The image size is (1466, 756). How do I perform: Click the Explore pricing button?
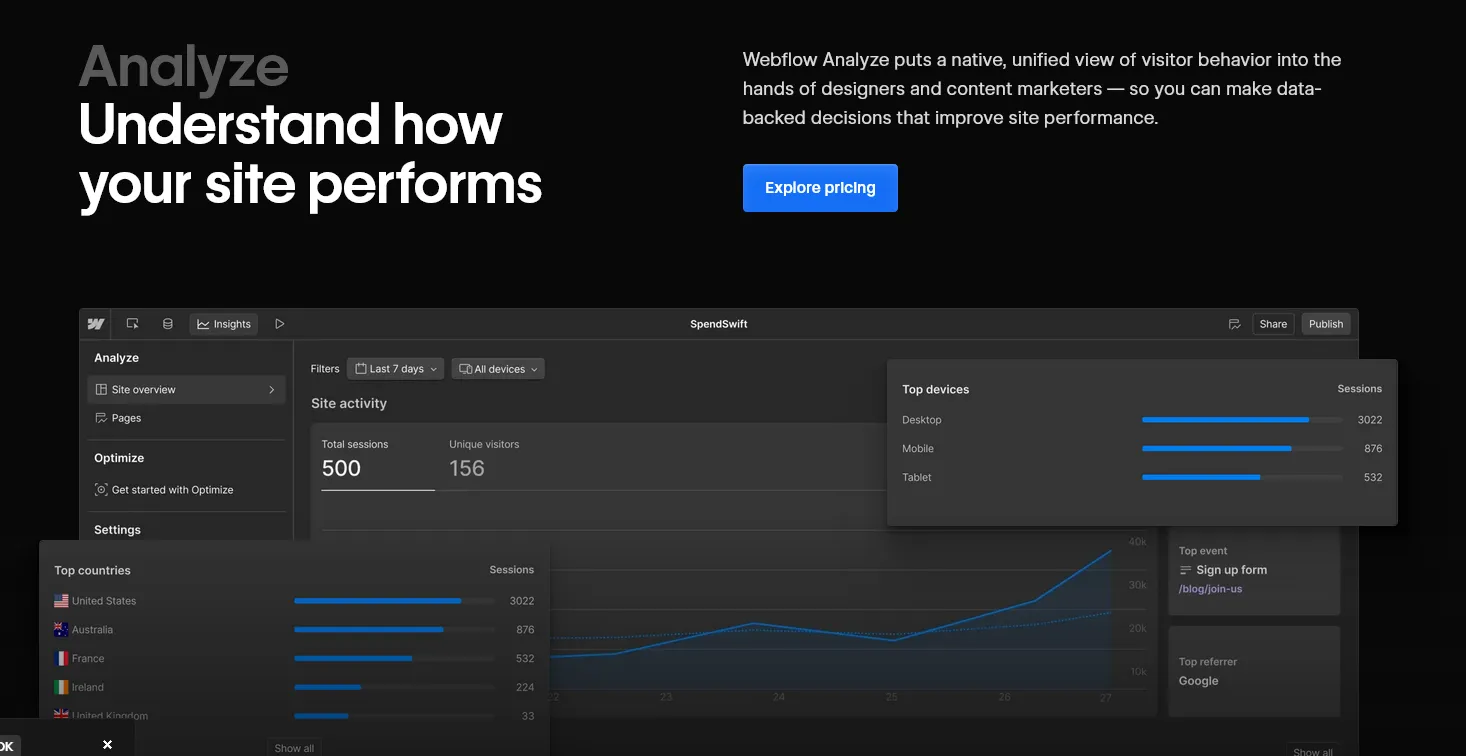click(x=820, y=188)
